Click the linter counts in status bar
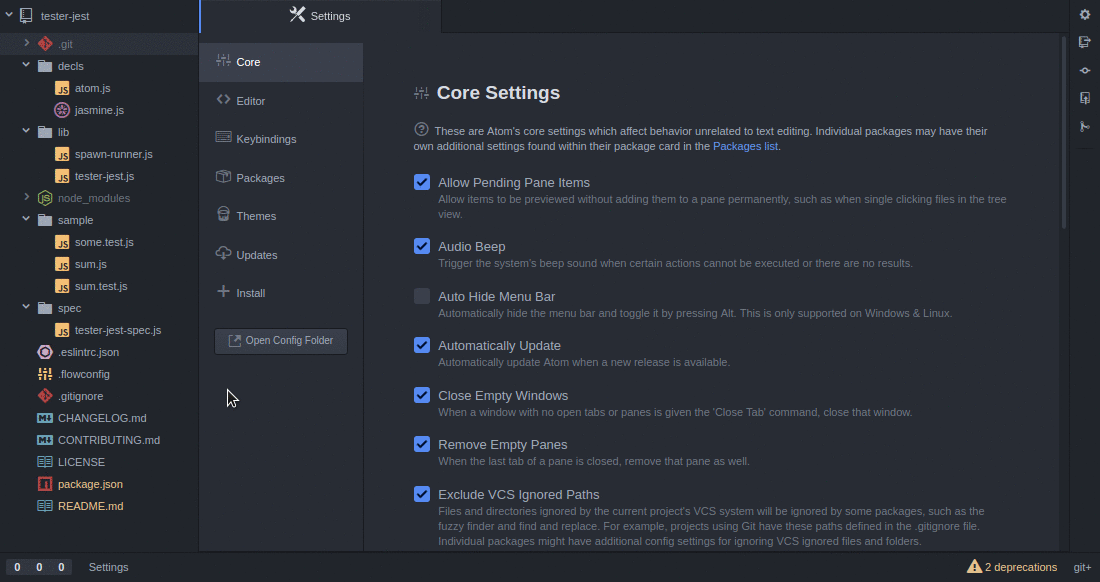 coord(39,567)
